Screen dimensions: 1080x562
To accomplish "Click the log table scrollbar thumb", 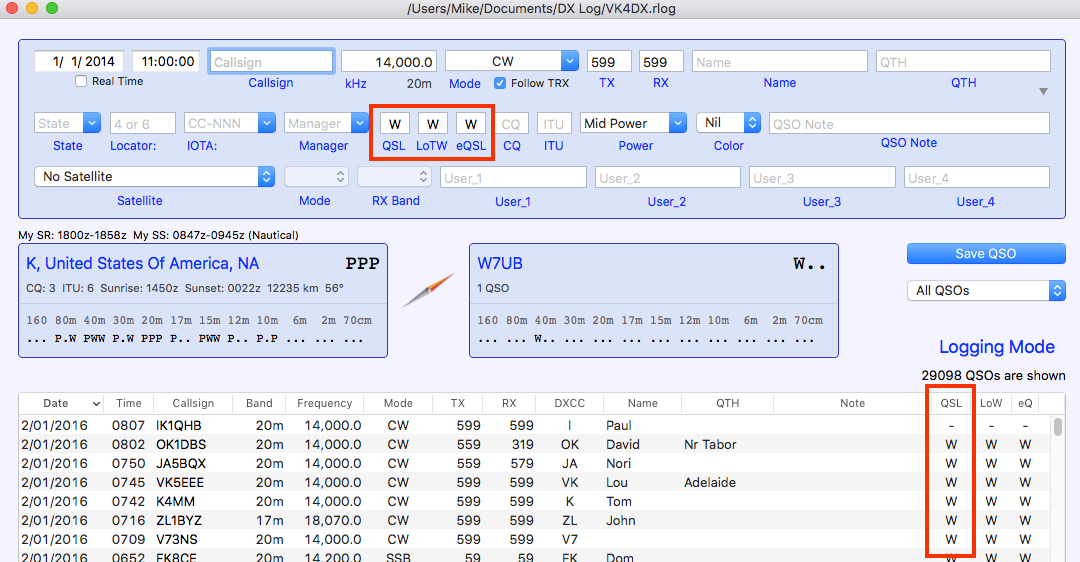I will [x=1058, y=426].
